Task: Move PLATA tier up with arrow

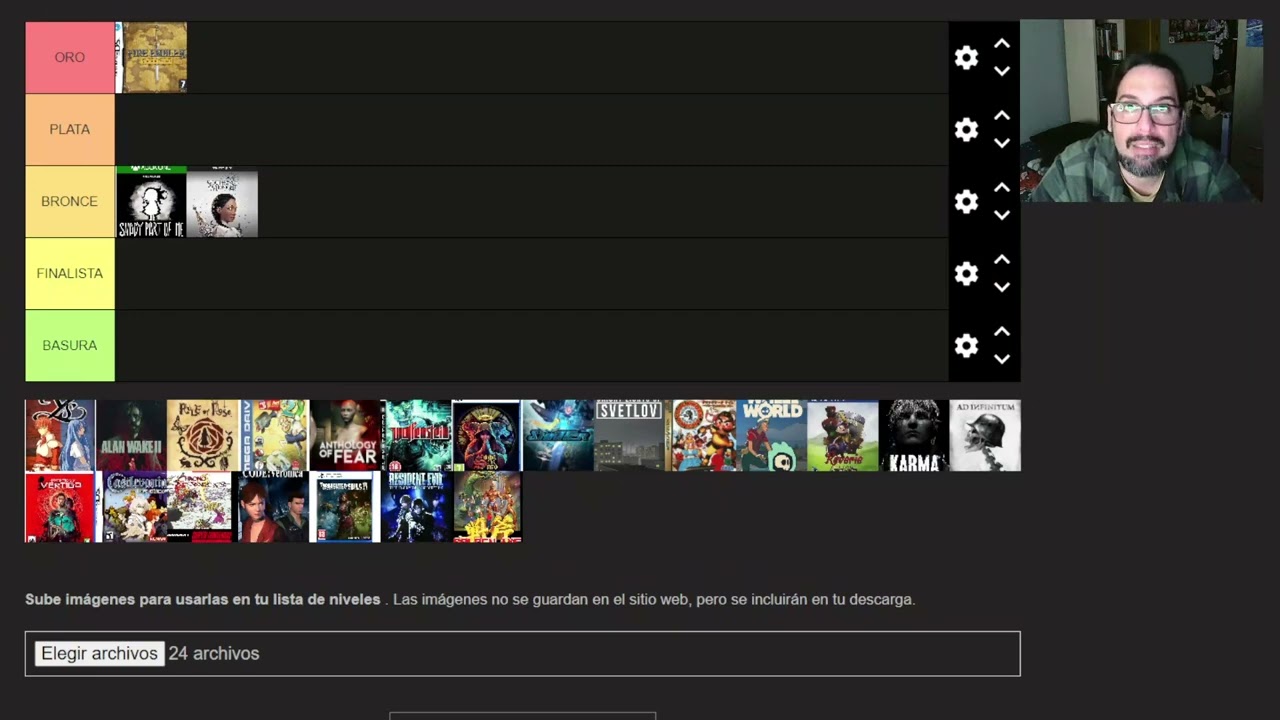Action: coord(1001,116)
